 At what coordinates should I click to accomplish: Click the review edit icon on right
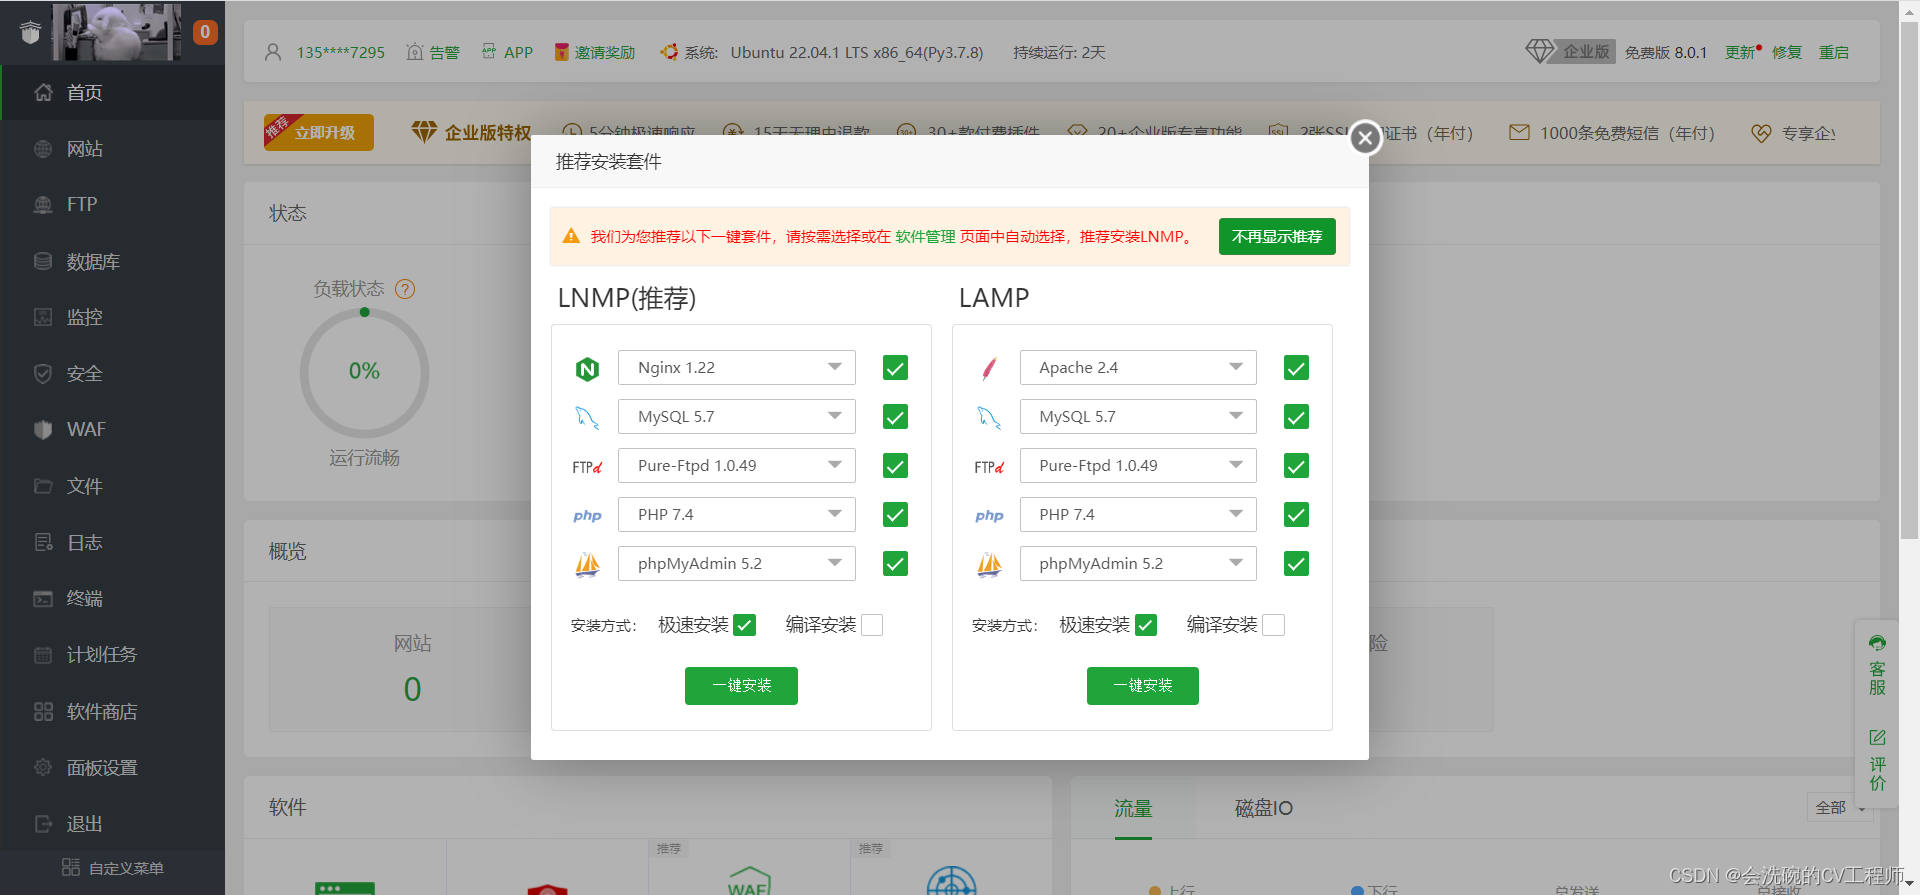tap(1877, 737)
